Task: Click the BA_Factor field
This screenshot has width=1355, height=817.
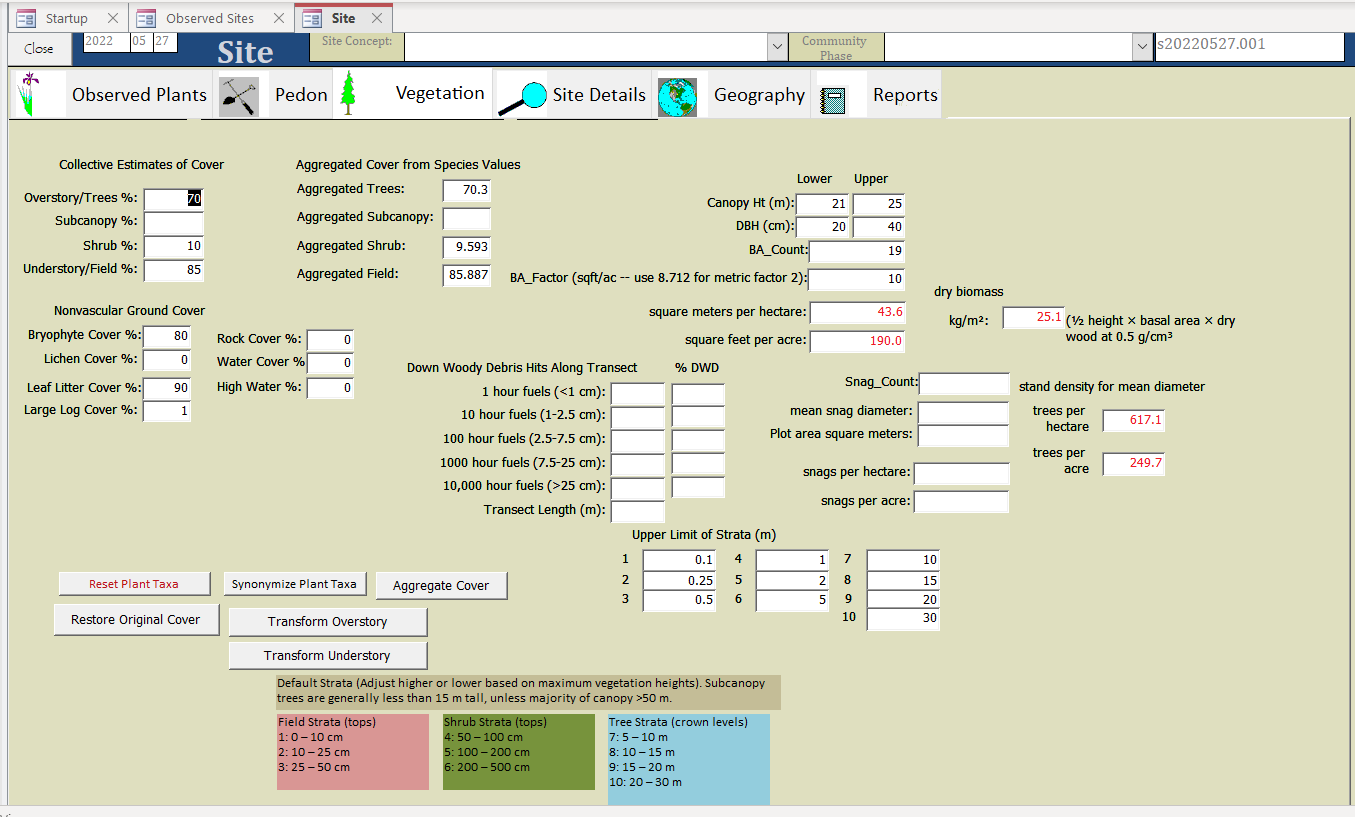Action: click(x=858, y=279)
